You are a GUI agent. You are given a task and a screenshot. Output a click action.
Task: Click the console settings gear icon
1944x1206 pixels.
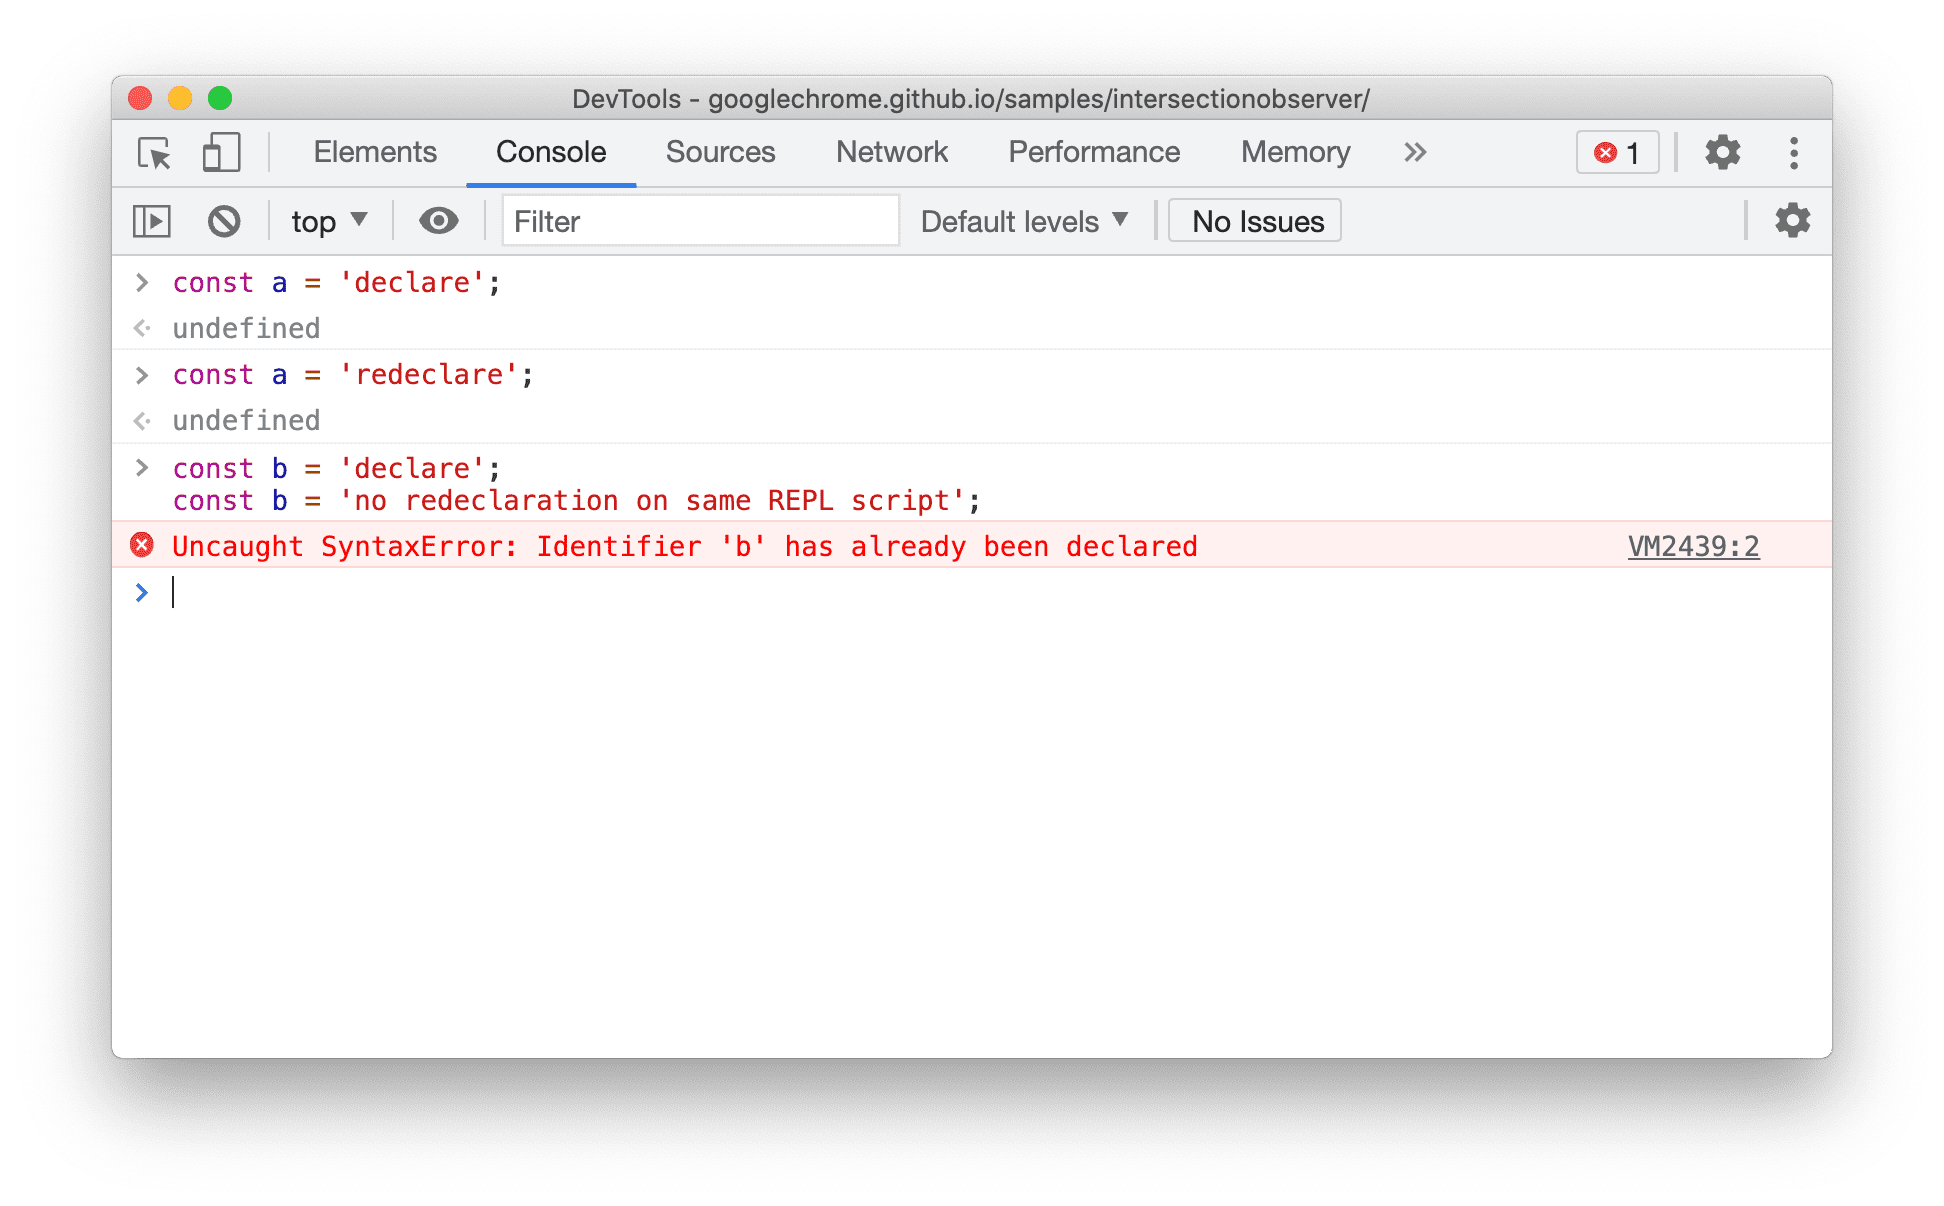click(x=1793, y=220)
